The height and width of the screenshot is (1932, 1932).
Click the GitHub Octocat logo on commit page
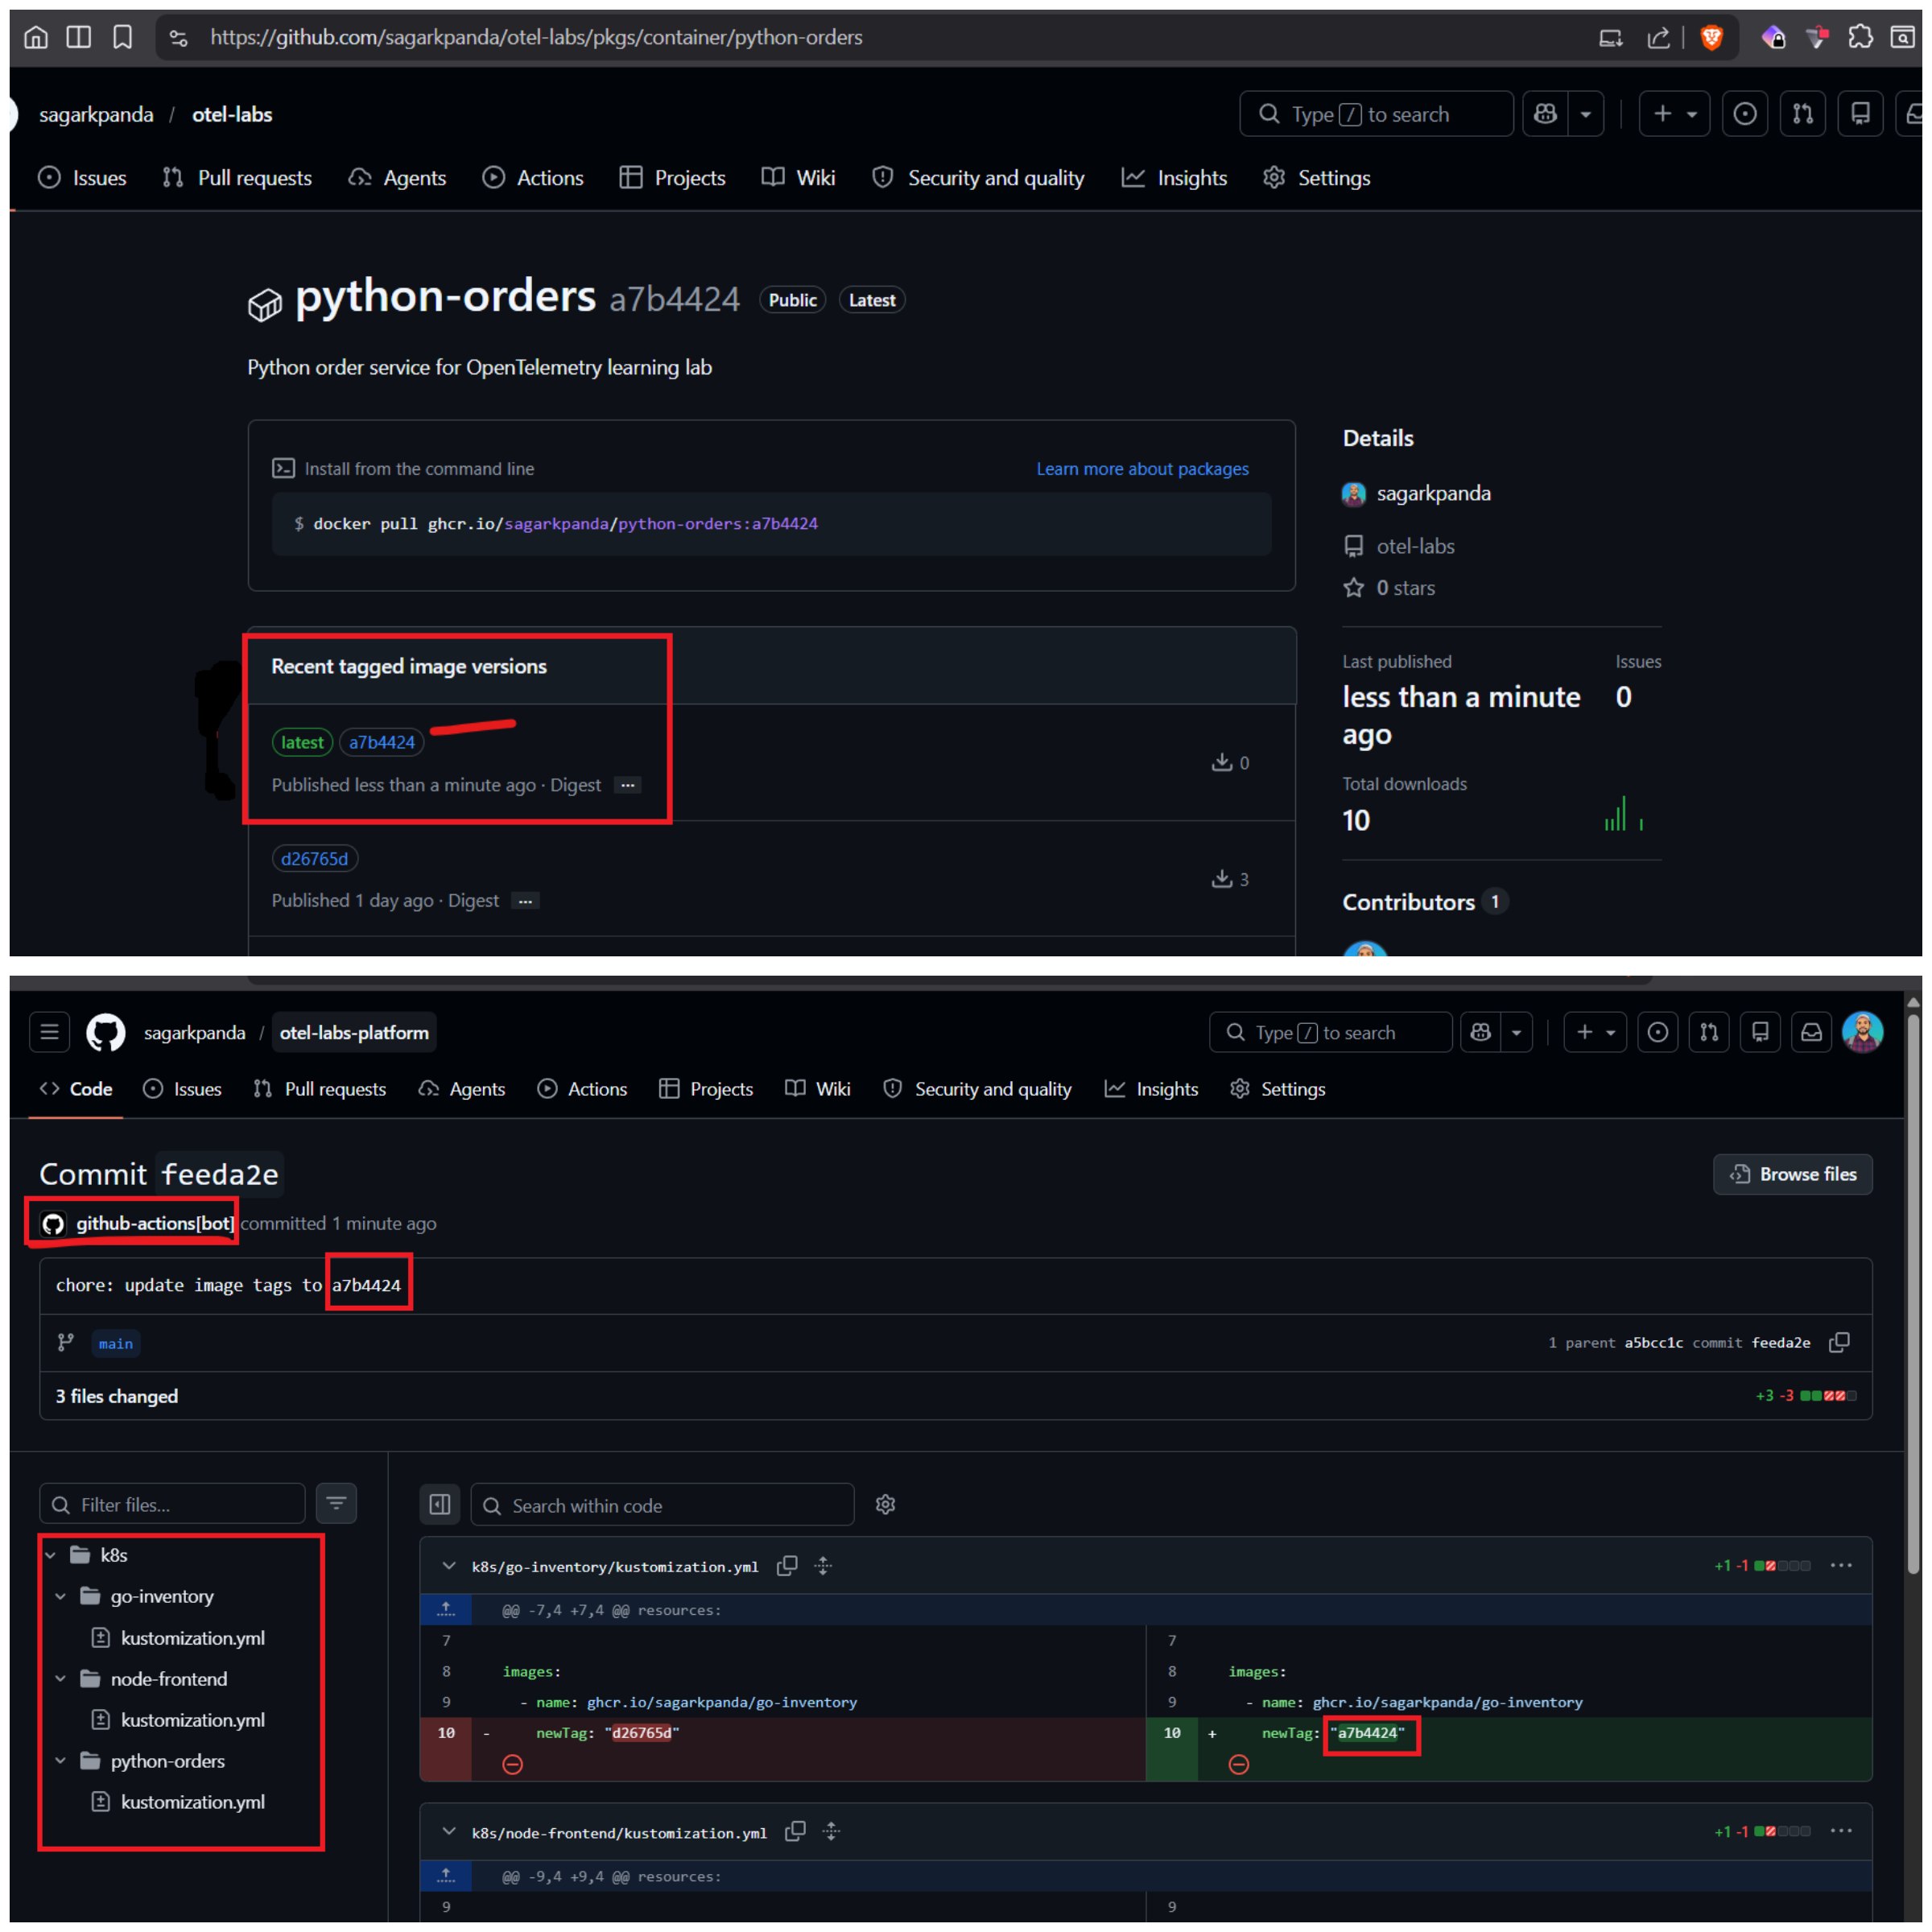point(106,1032)
